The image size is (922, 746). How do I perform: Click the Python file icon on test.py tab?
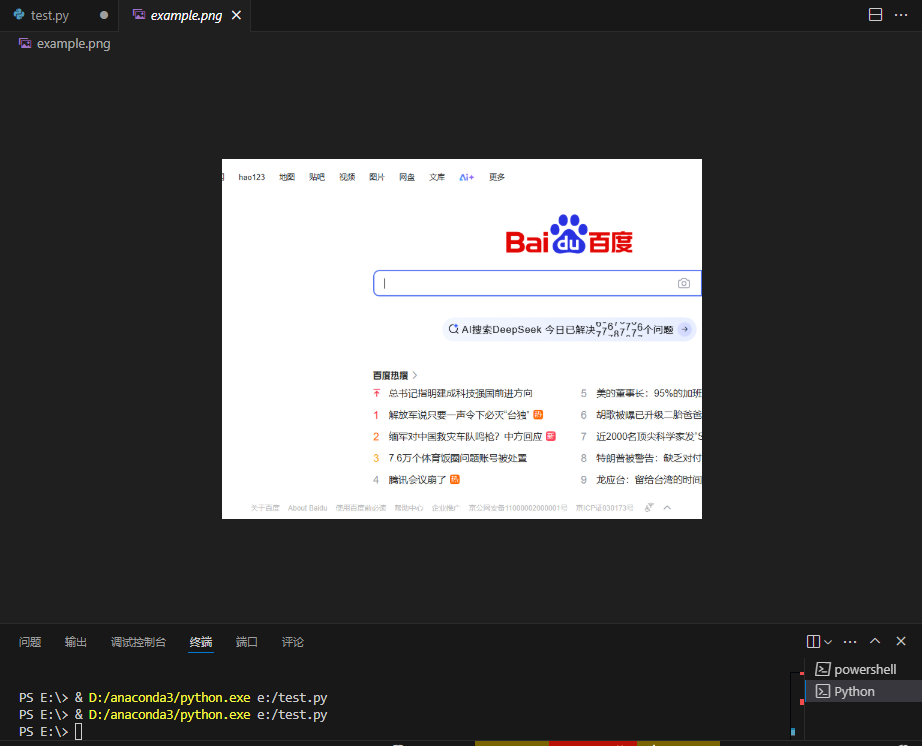(x=19, y=15)
